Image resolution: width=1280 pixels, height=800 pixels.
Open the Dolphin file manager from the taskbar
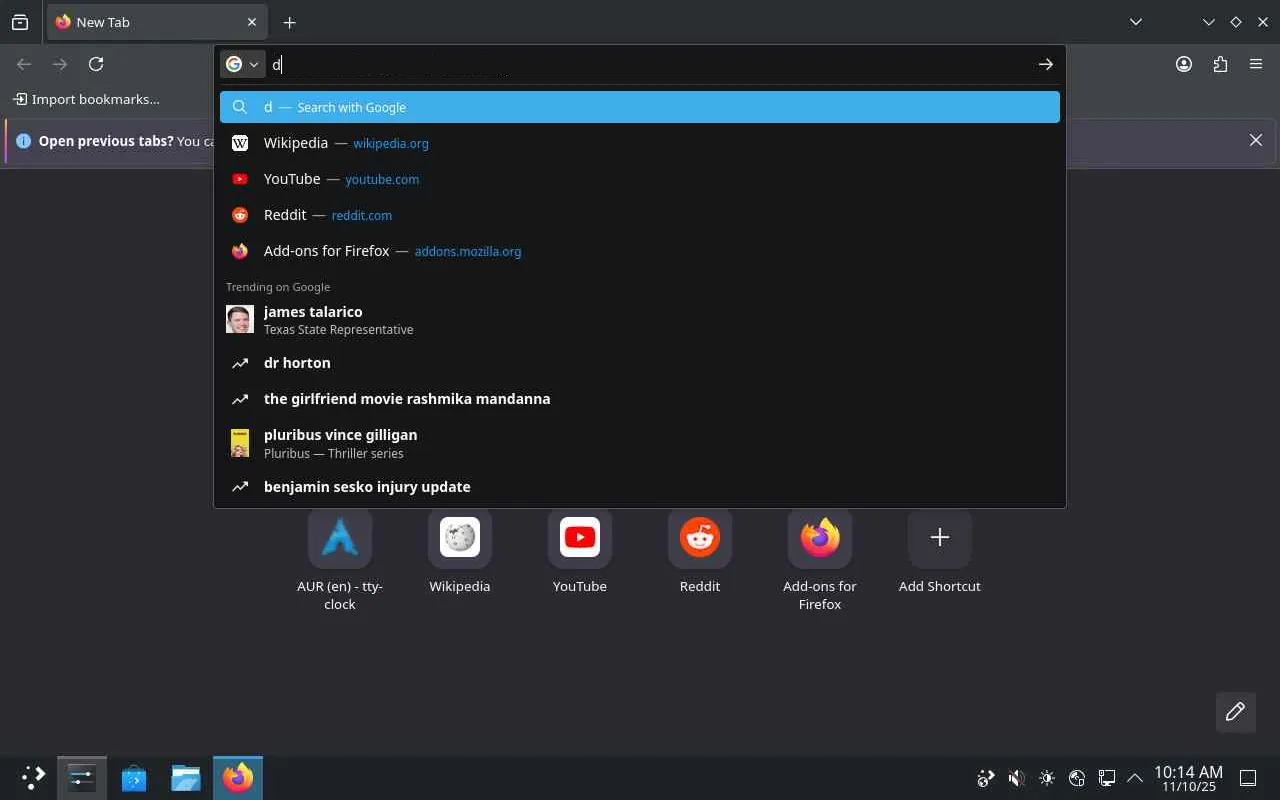[186, 778]
